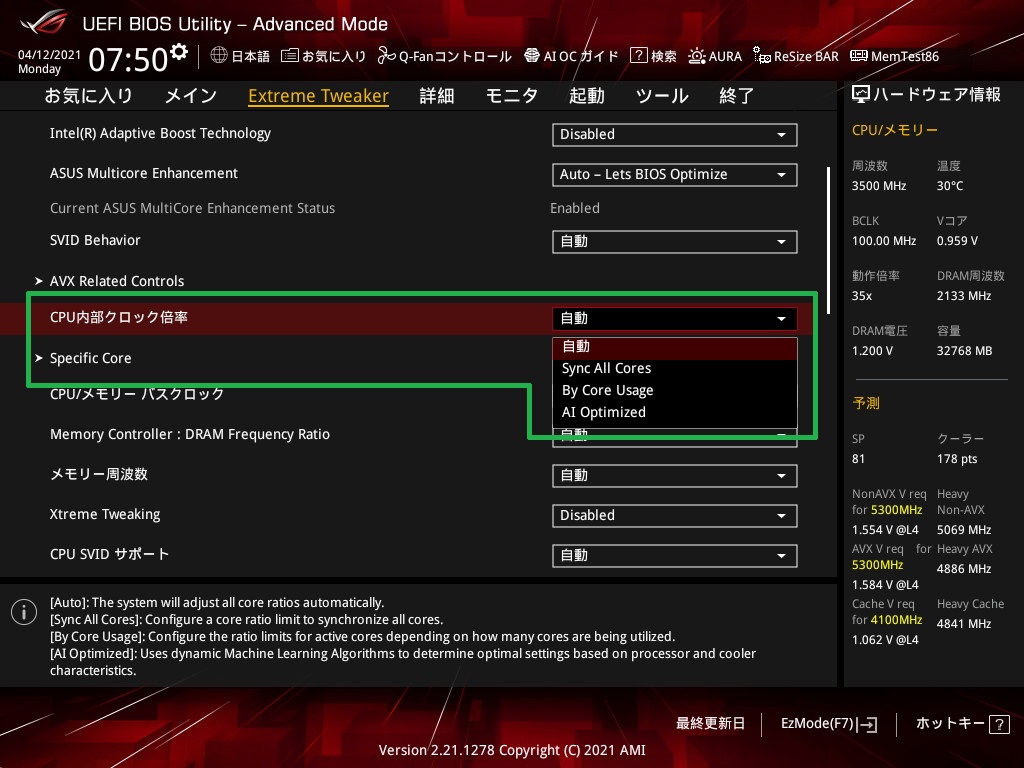
Task: Select By Core Usage option
Action: click(675, 391)
